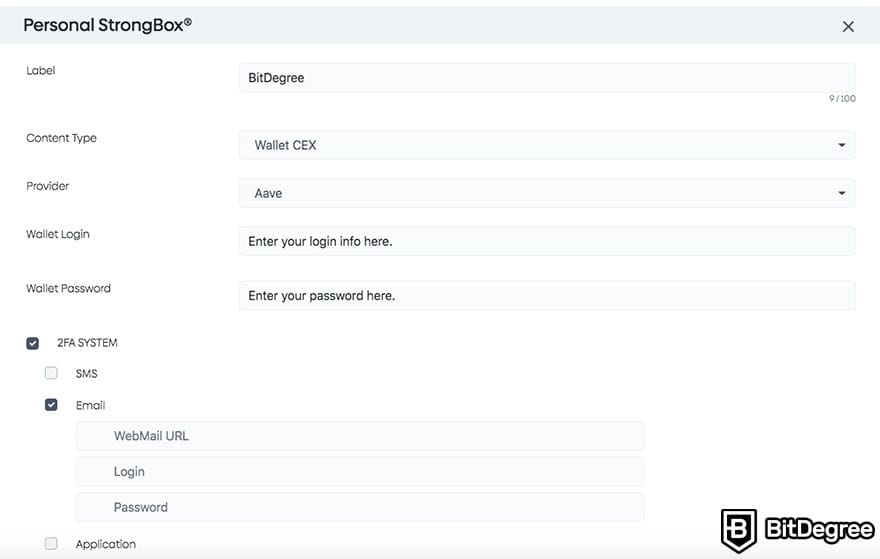Close the Personal StrongBox dialog
This screenshot has width=880, height=559.
[847, 26]
